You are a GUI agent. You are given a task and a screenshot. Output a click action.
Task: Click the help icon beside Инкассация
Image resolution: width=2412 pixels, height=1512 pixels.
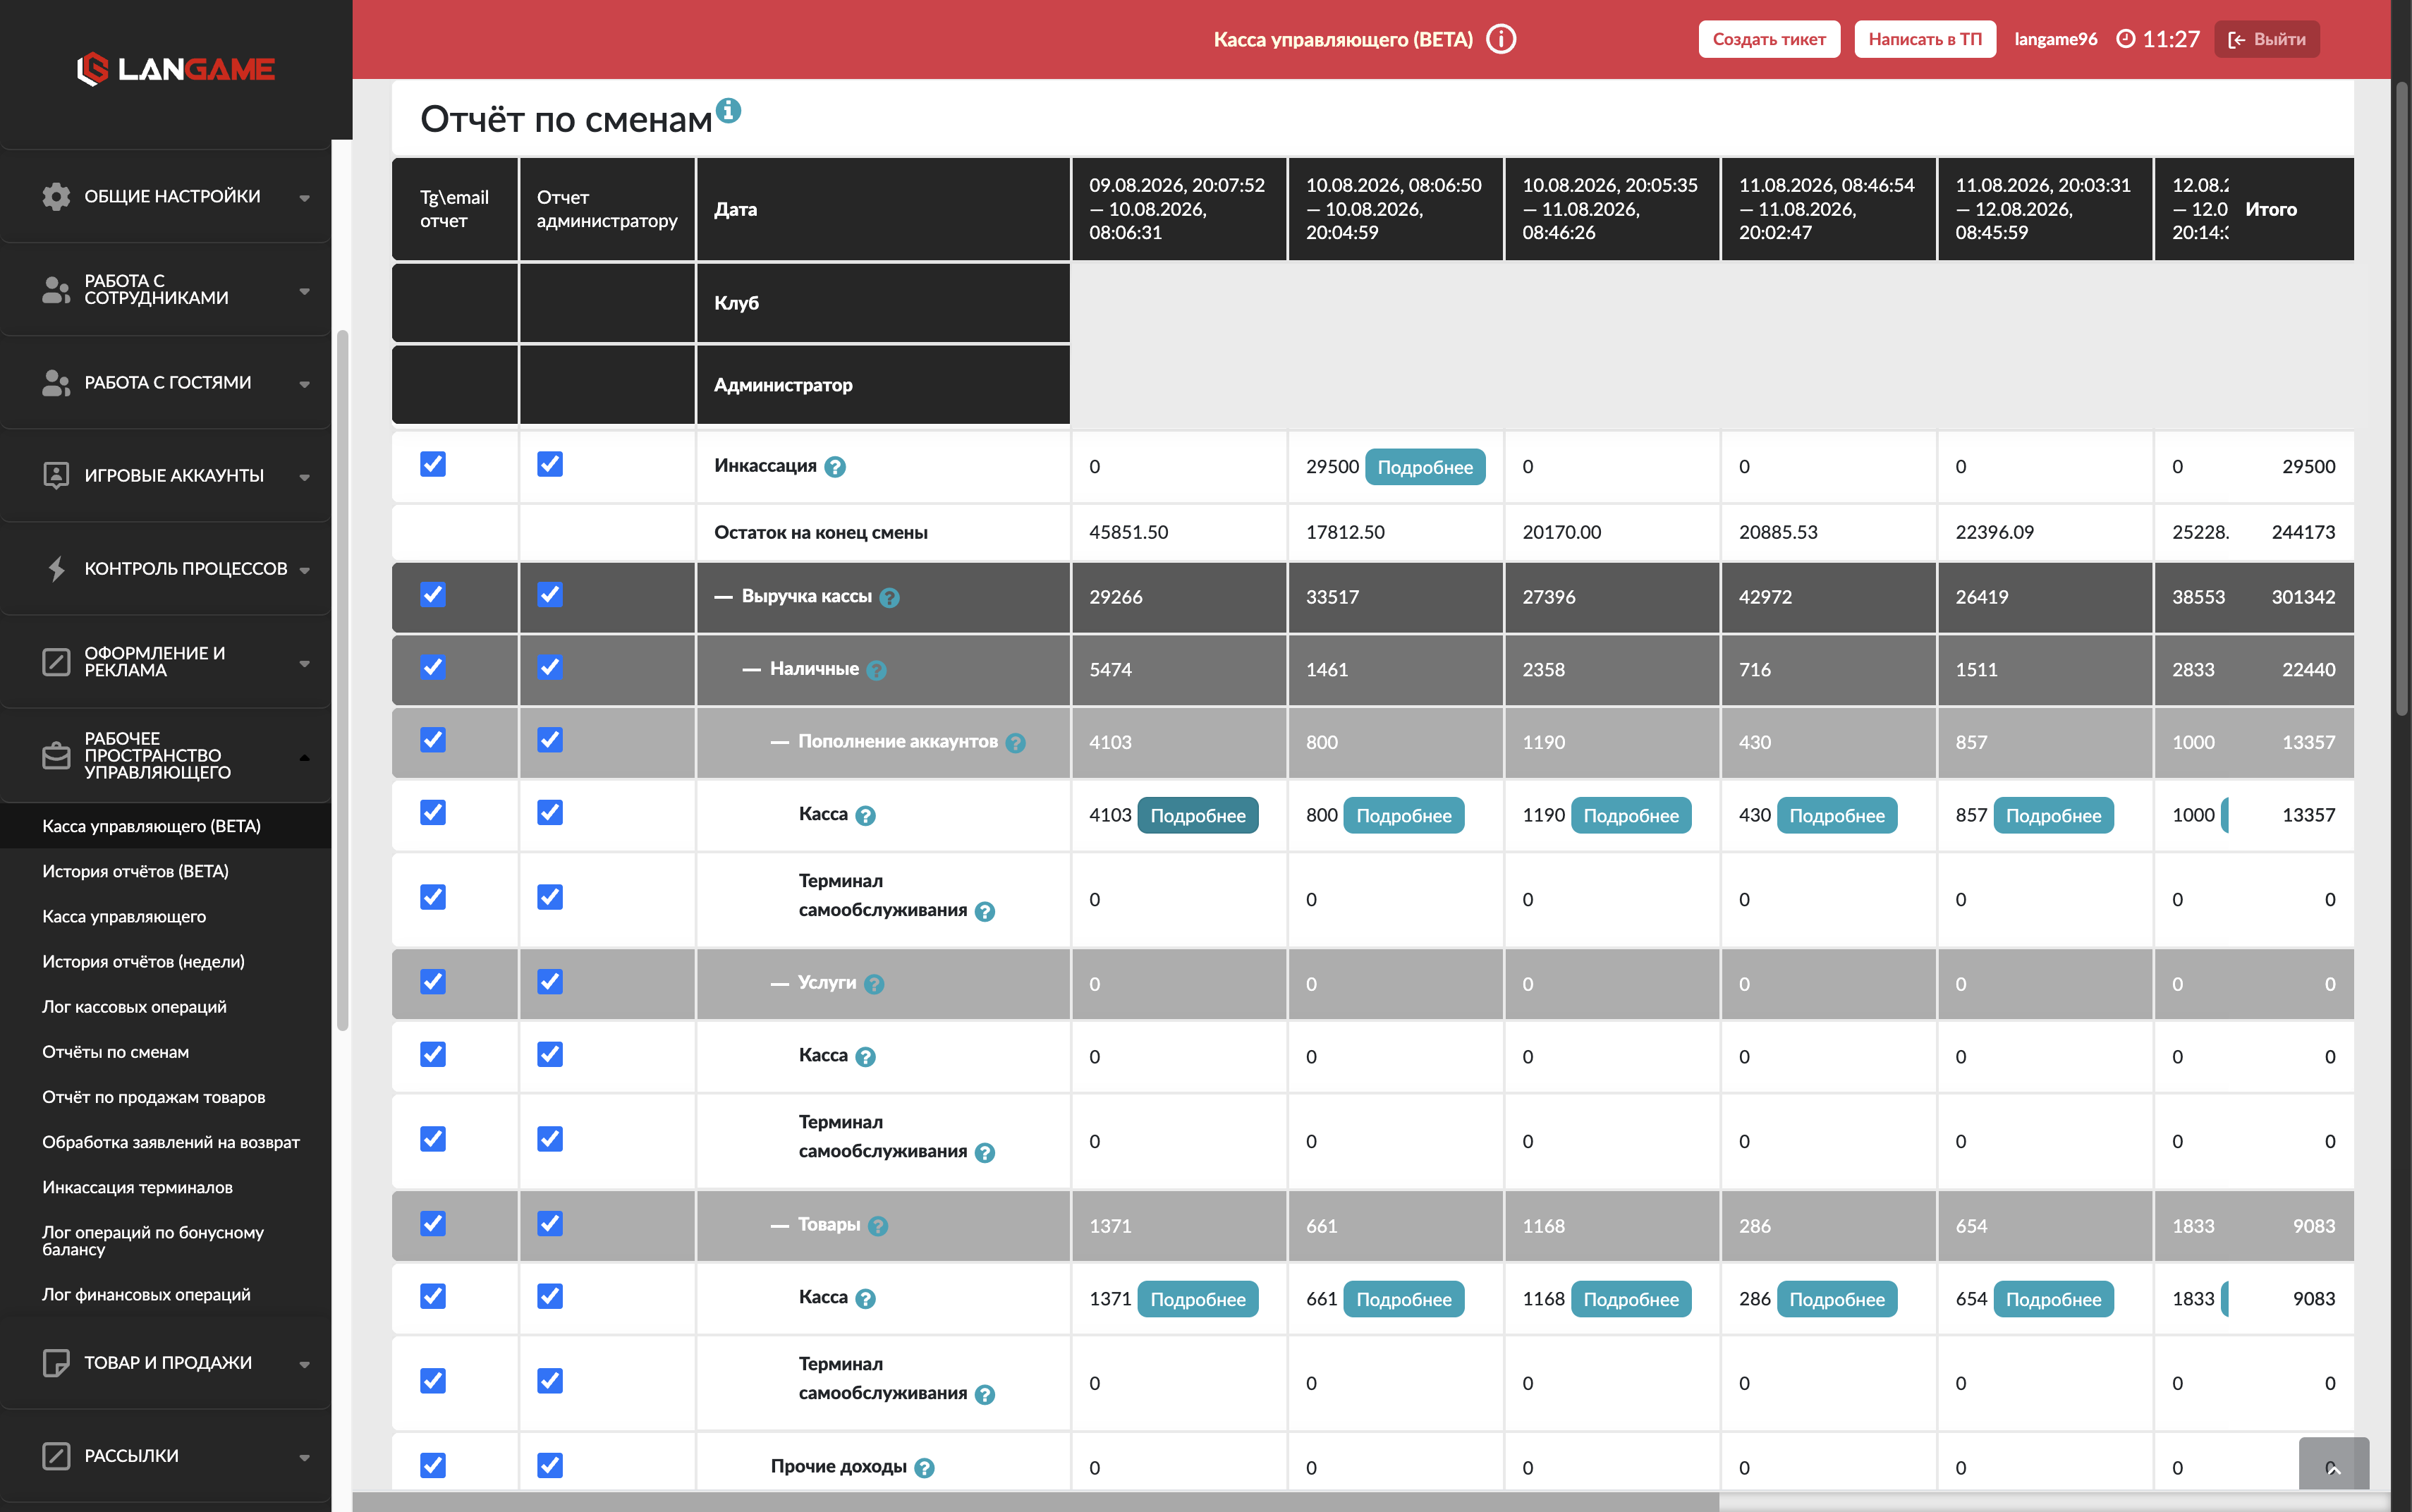(835, 467)
